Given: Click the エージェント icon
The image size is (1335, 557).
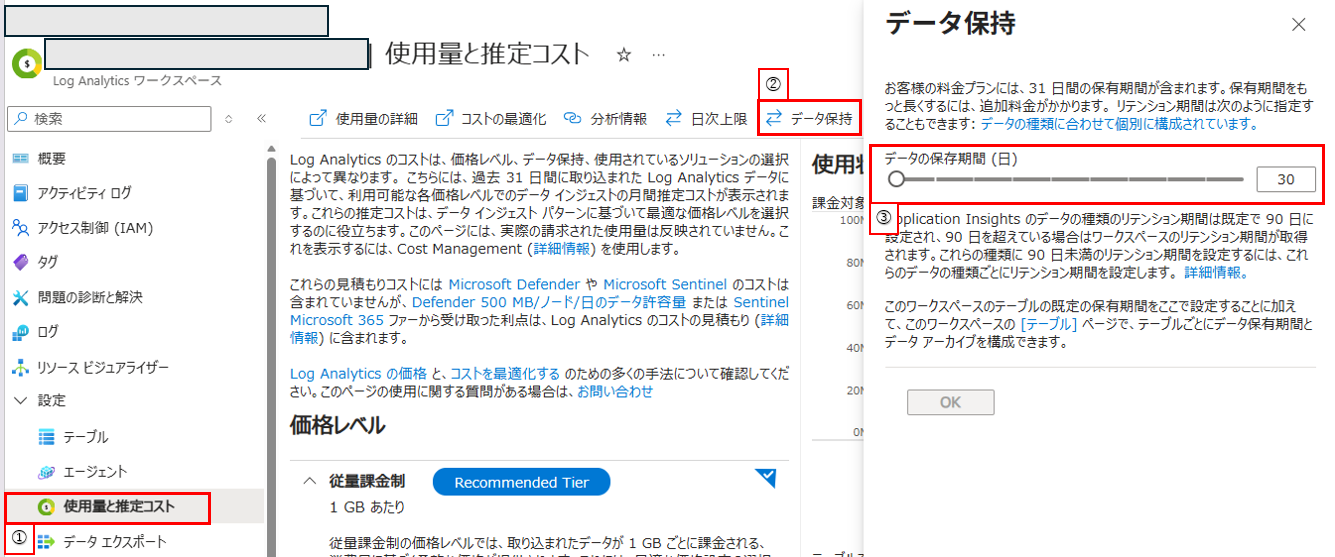Looking at the screenshot, I should click(x=46, y=472).
